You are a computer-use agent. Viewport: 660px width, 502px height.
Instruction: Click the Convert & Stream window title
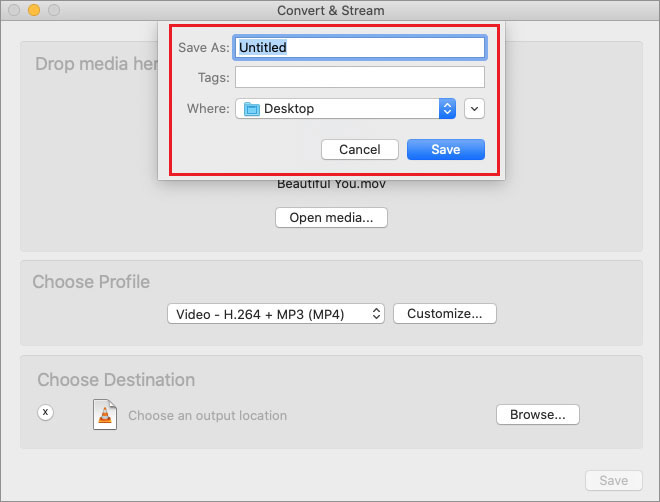point(329,11)
